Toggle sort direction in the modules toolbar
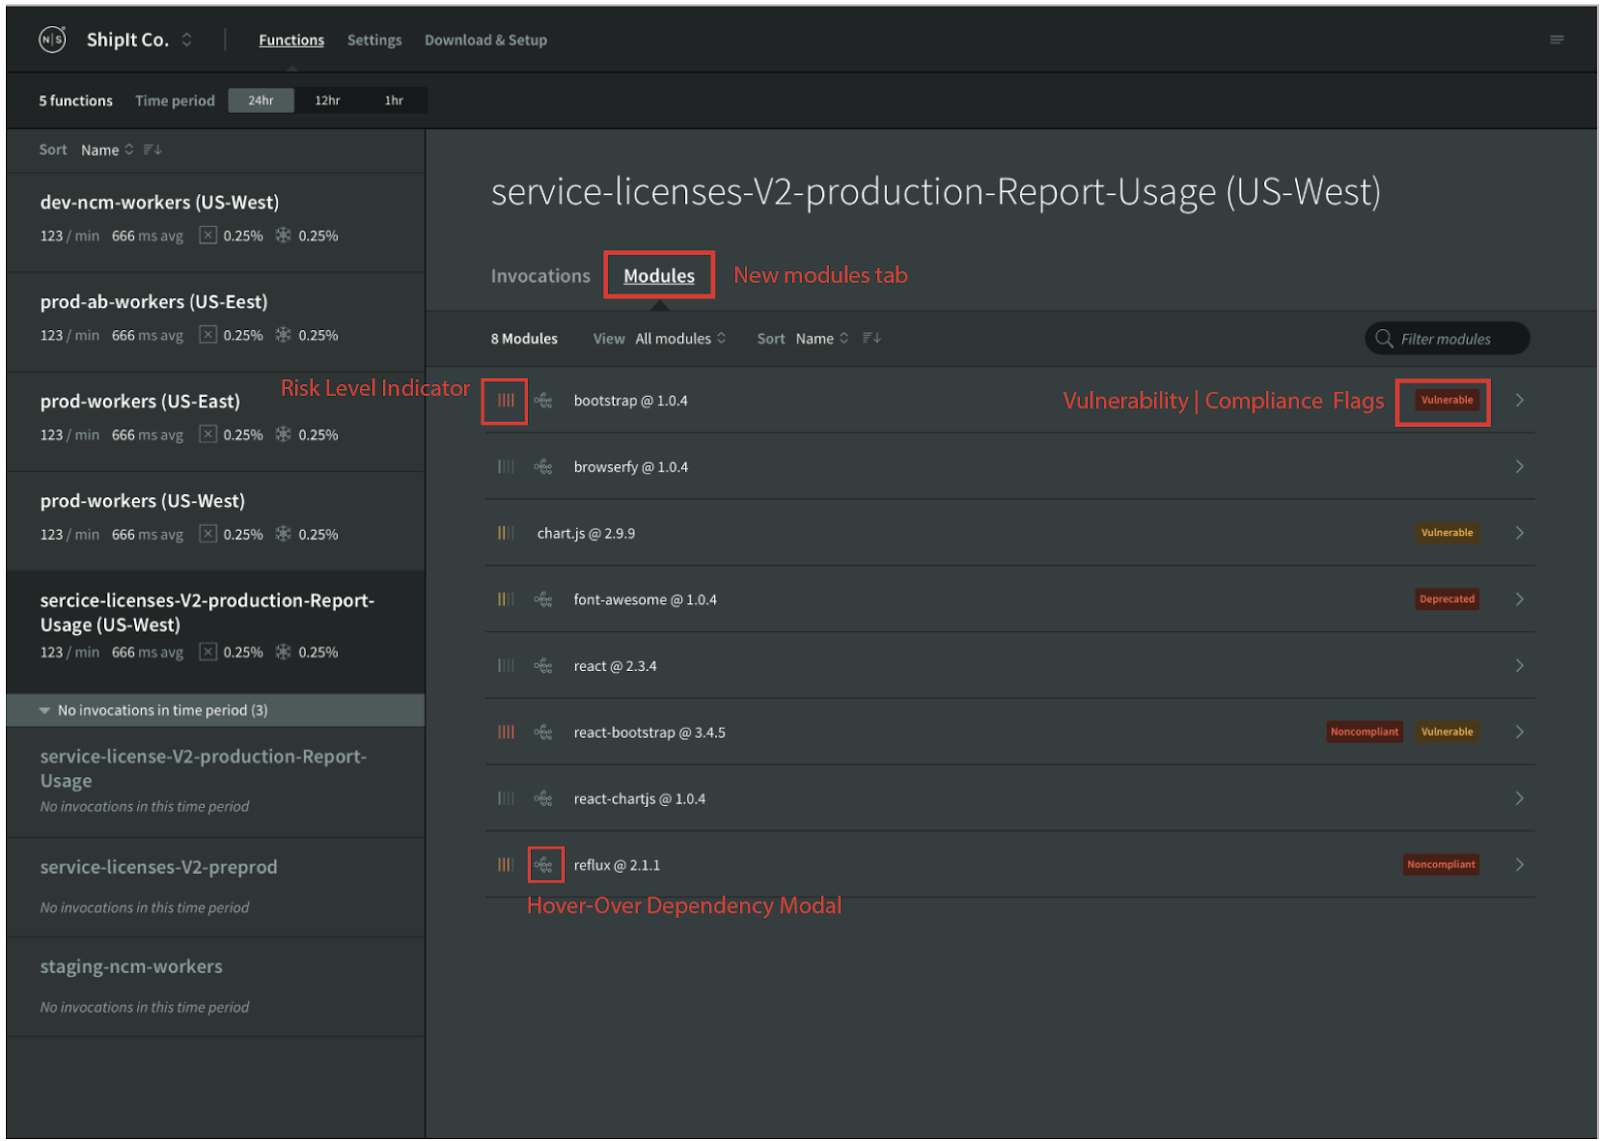The width and height of the screenshot is (1600, 1141). [x=872, y=339]
